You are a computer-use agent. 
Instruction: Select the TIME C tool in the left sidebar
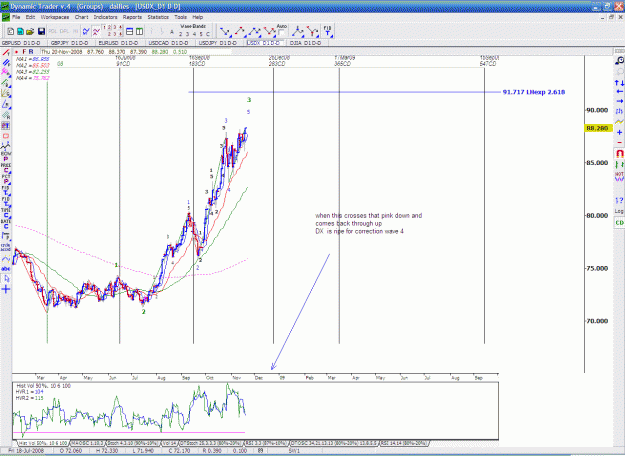(x=6, y=212)
